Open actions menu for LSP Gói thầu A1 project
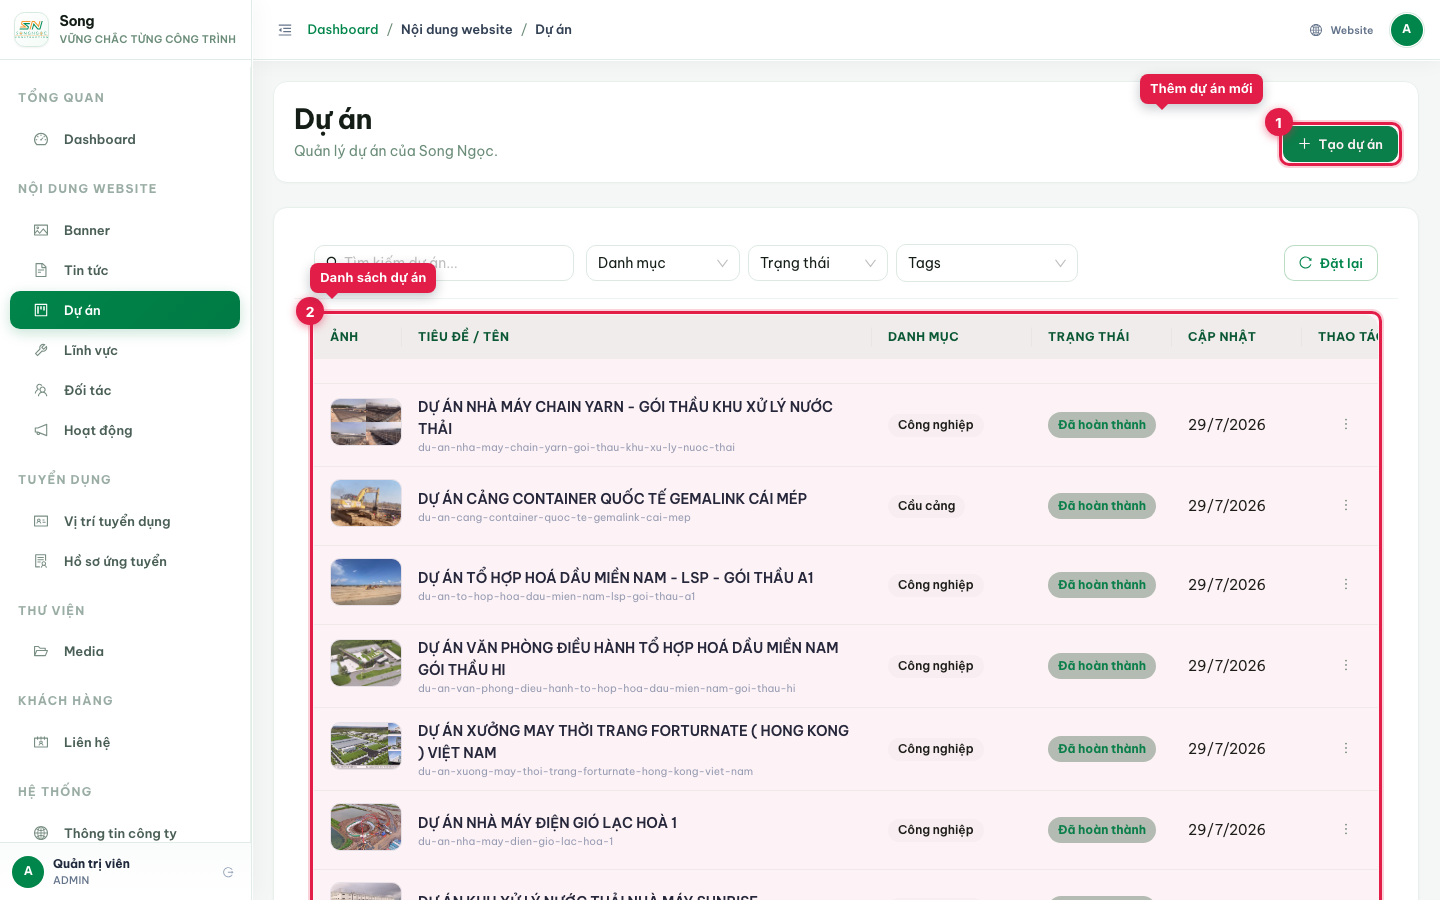The width and height of the screenshot is (1440, 900). coord(1346,584)
